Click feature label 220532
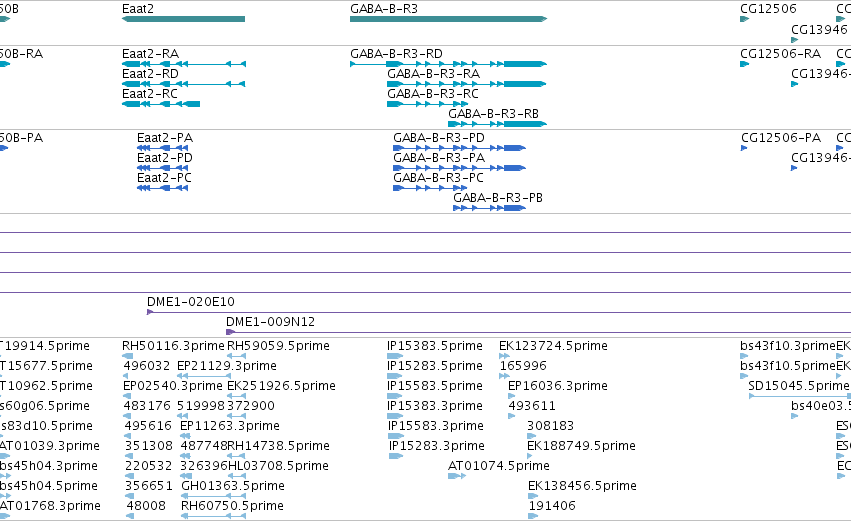851x521 pixels. coord(149,466)
